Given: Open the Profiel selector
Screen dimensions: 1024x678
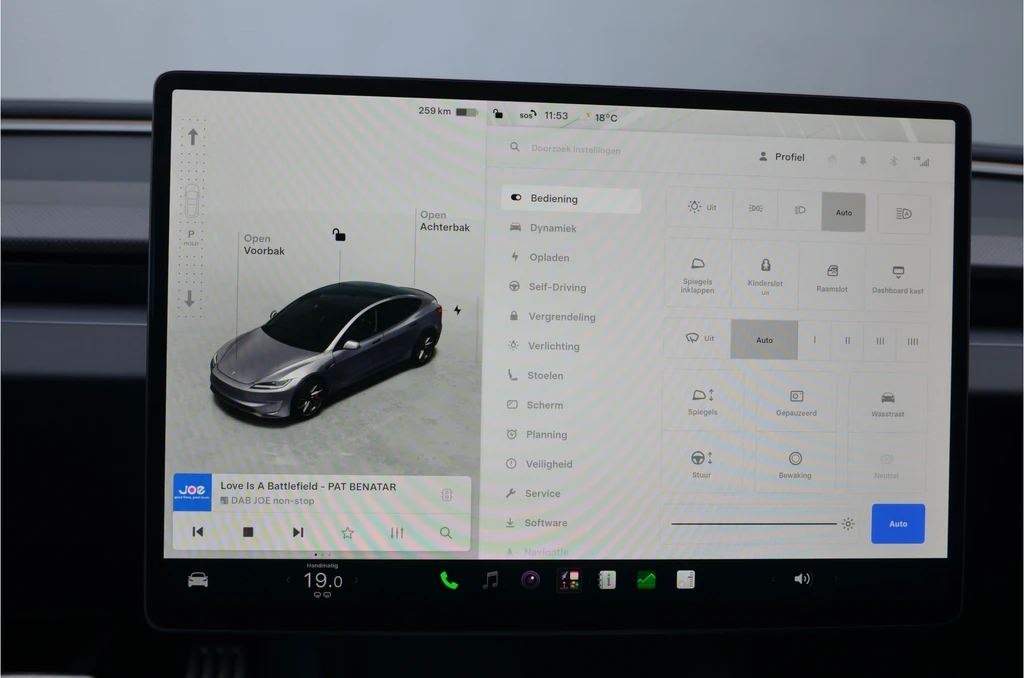Looking at the screenshot, I should point(782,157).
